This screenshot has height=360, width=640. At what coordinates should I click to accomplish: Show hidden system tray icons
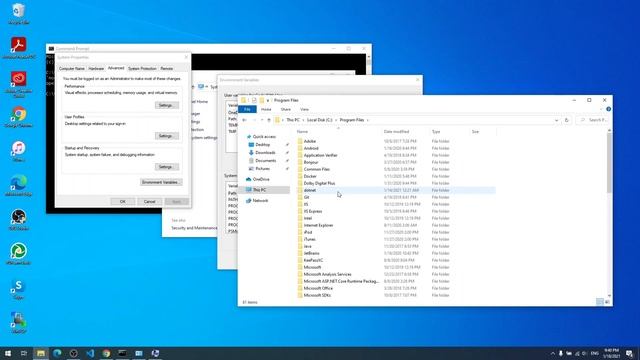(553, 353)
